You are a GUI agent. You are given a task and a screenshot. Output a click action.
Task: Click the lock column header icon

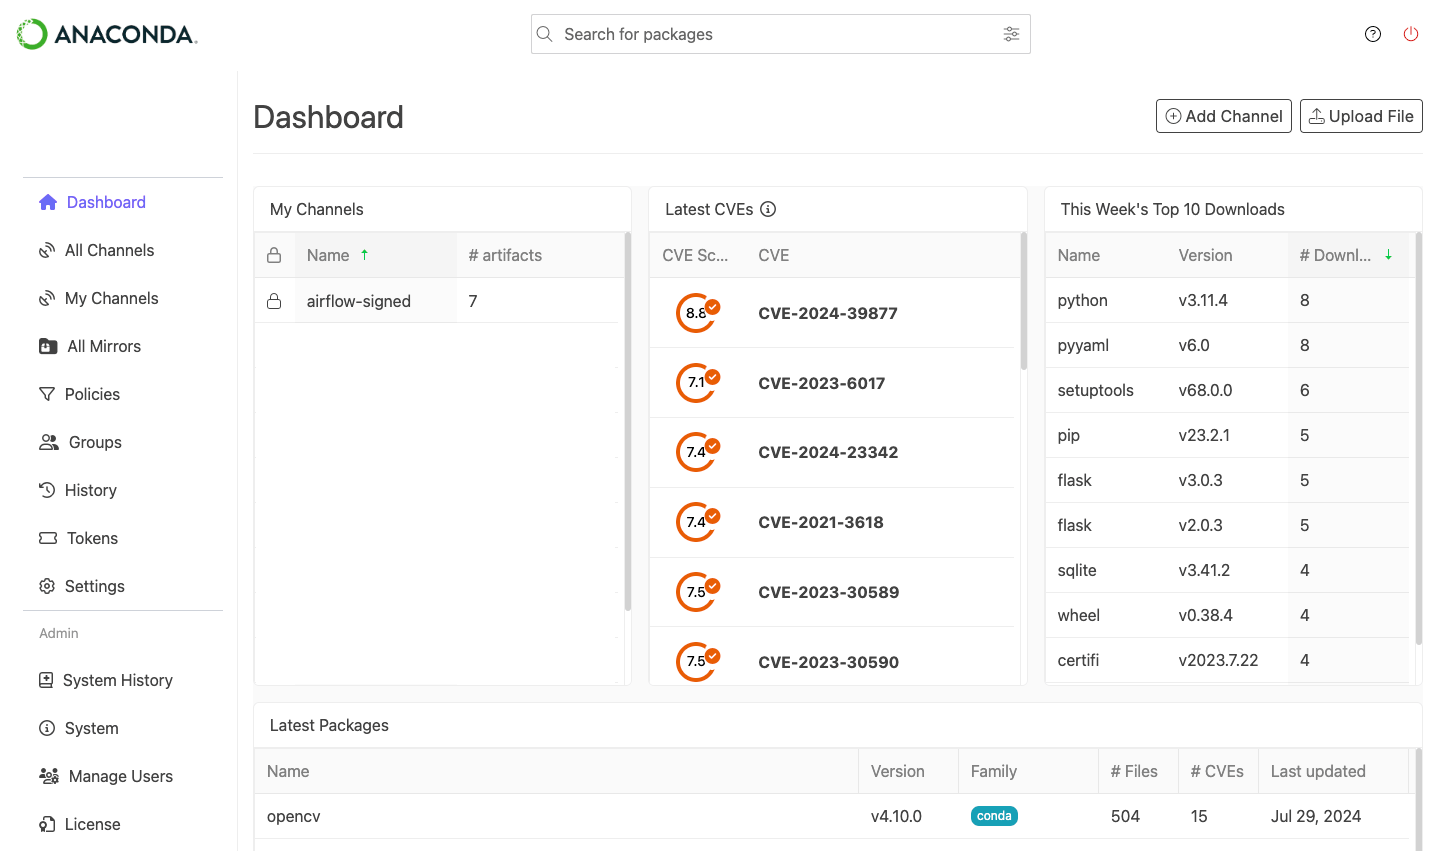click(274, 255)
